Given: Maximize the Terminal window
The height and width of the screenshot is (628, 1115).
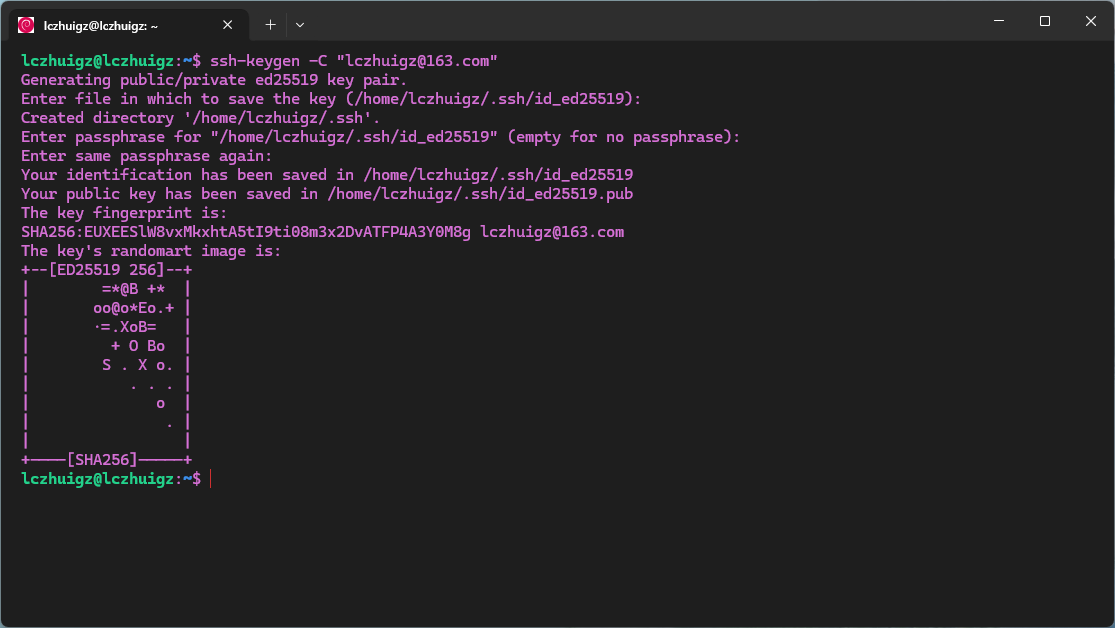Looking at the screenshot, I should (1044, 21).
